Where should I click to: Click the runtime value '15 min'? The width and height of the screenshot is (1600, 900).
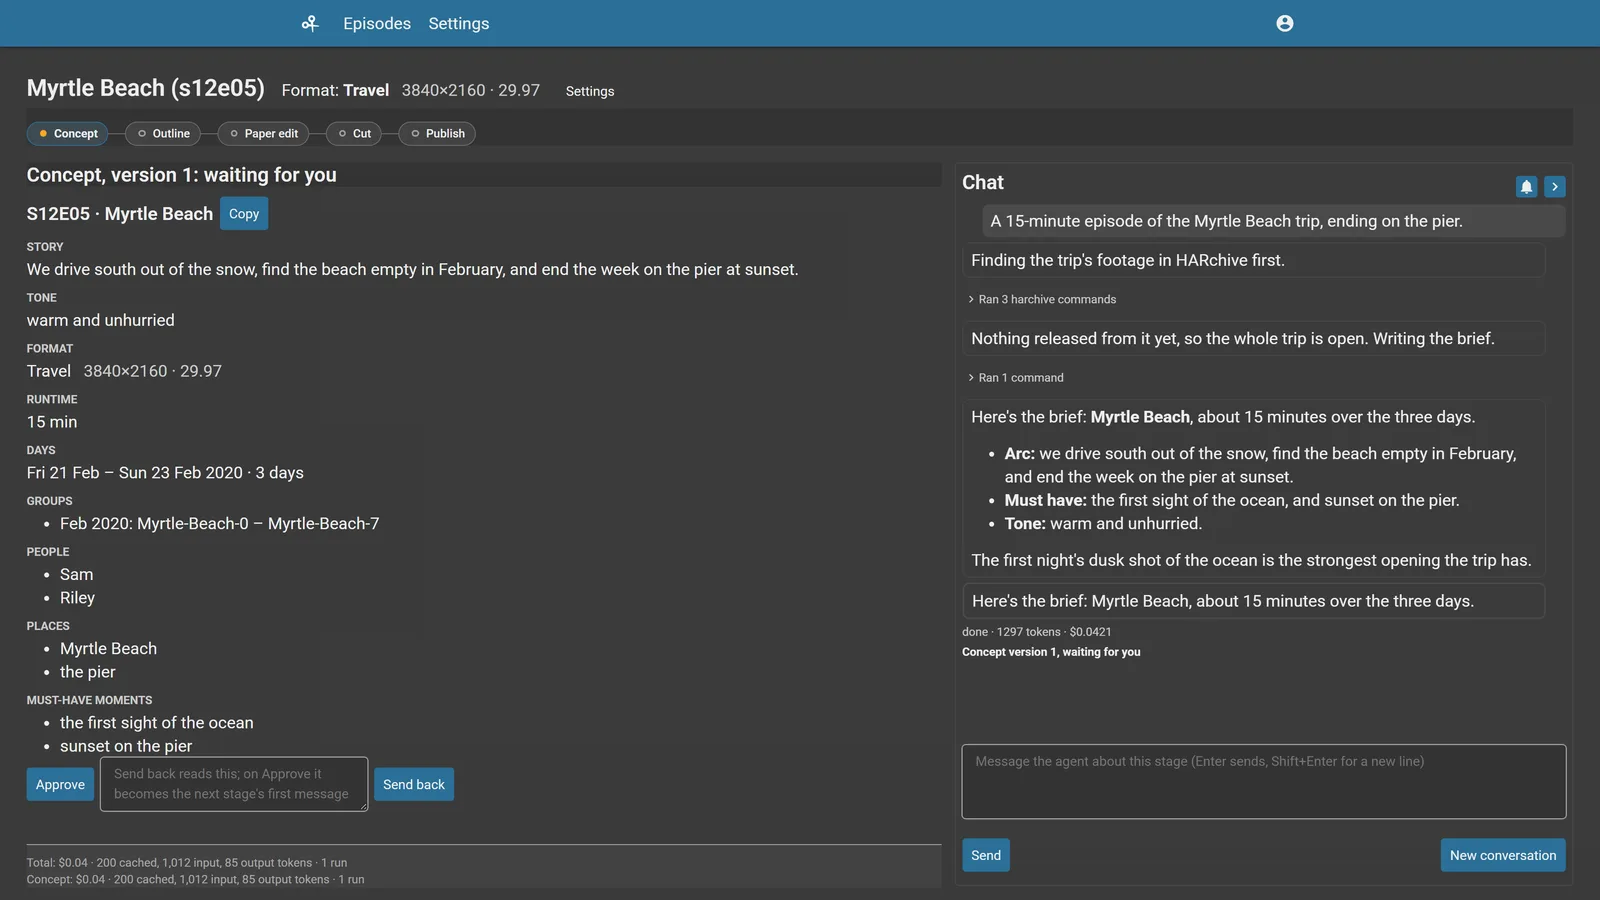coord(52,422)
